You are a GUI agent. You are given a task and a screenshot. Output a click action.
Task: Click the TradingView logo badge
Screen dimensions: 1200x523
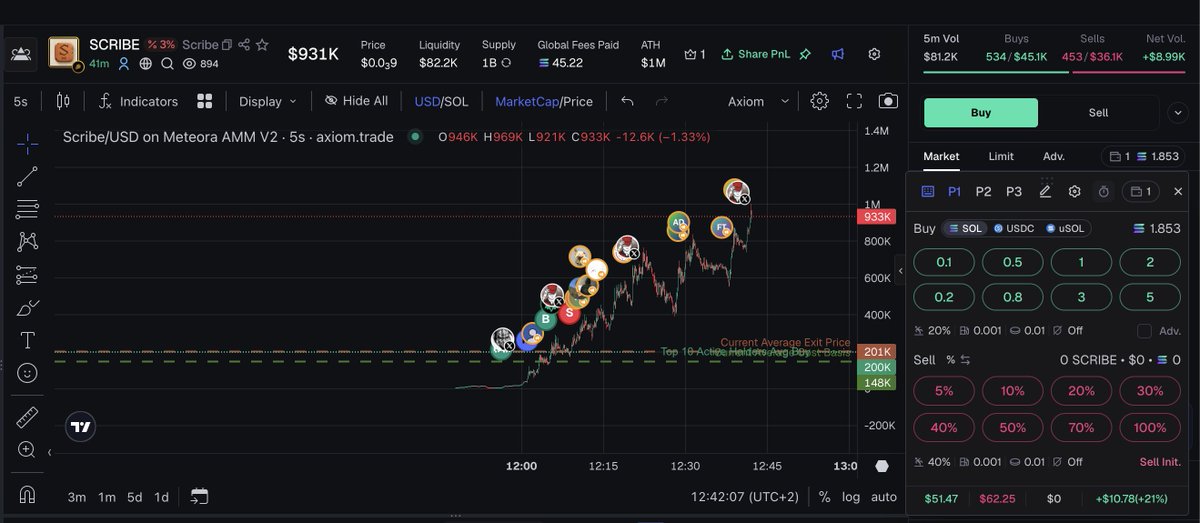[81, 427]
